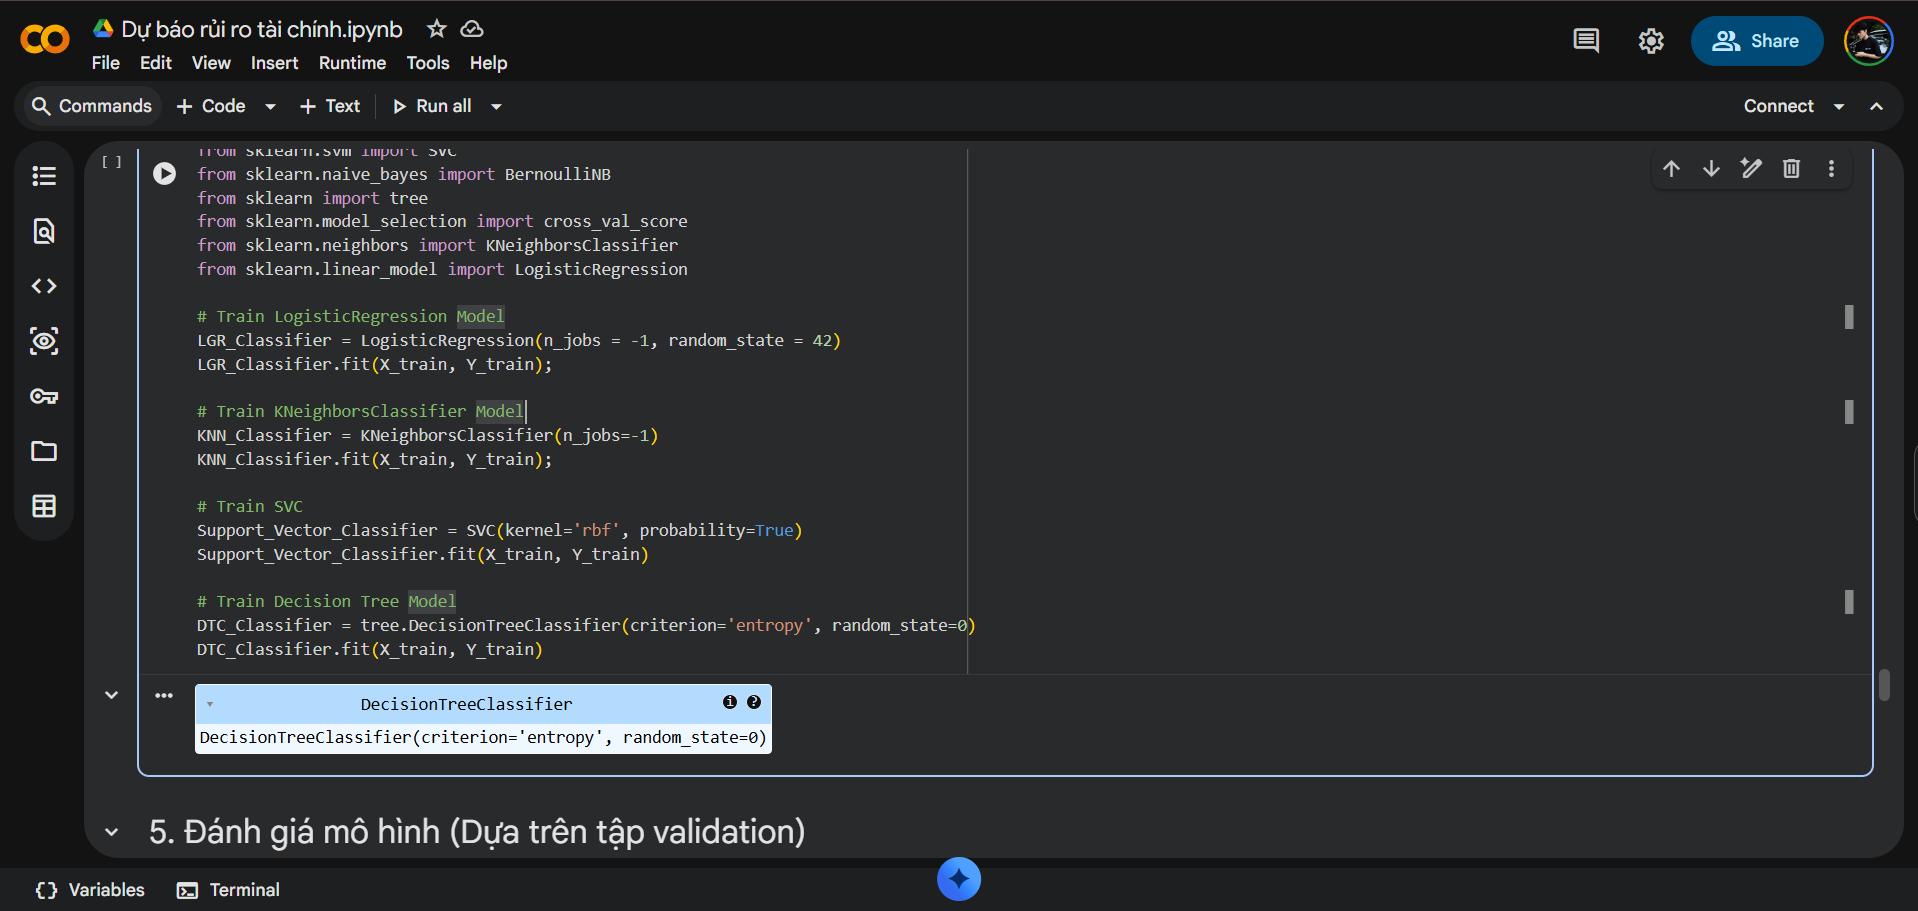Move cell up with arrow icon
This screenshot has height=911, width=1918.
pos(1671,168)
